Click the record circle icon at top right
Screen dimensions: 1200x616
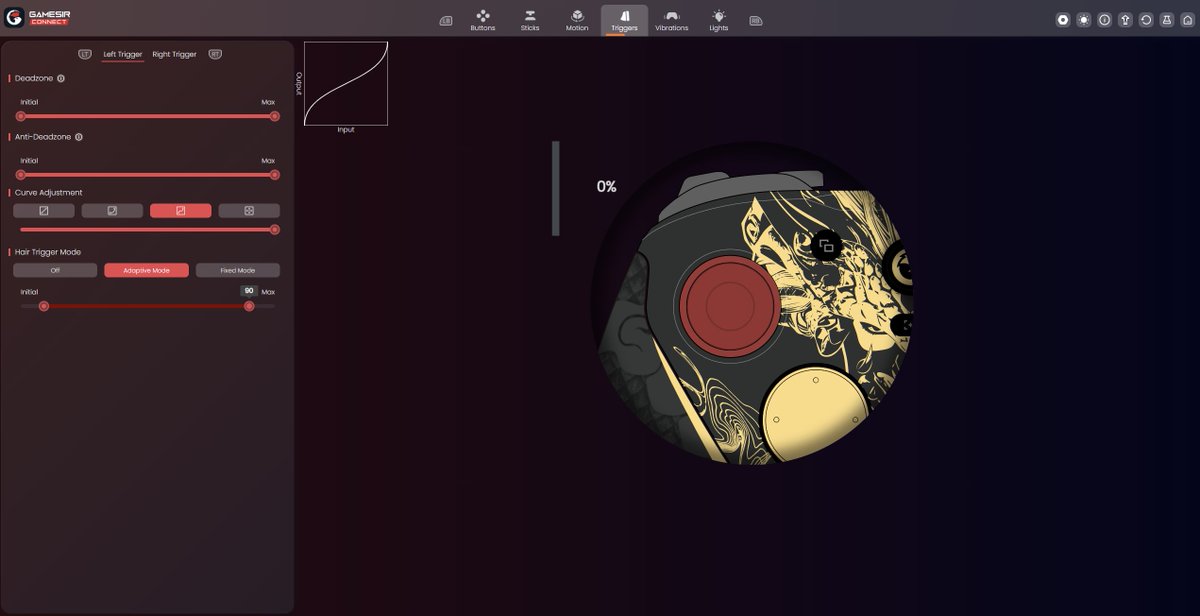(x=1063, y=20)
